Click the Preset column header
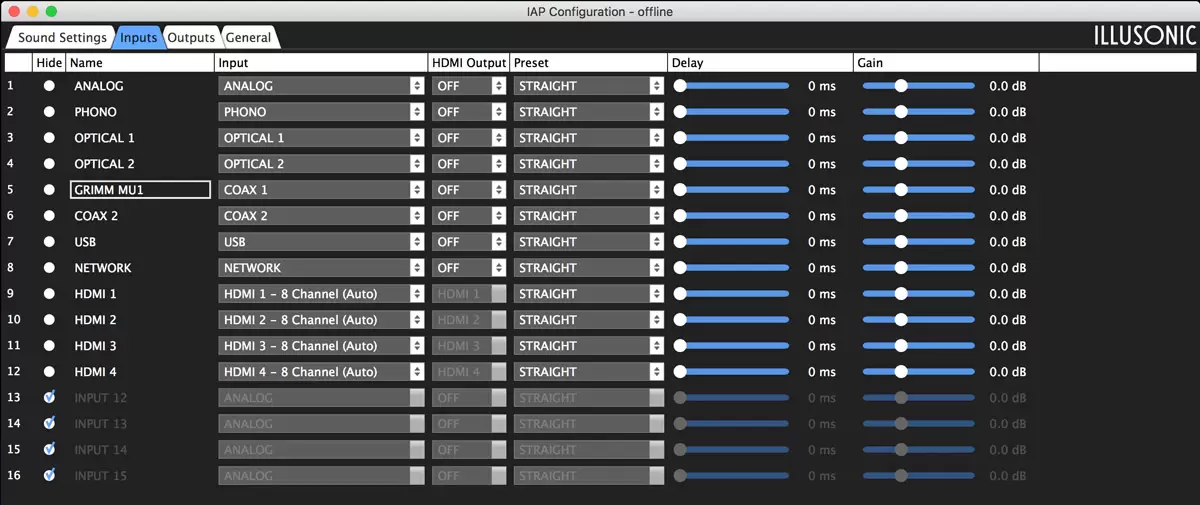 [x=532, y=63]
